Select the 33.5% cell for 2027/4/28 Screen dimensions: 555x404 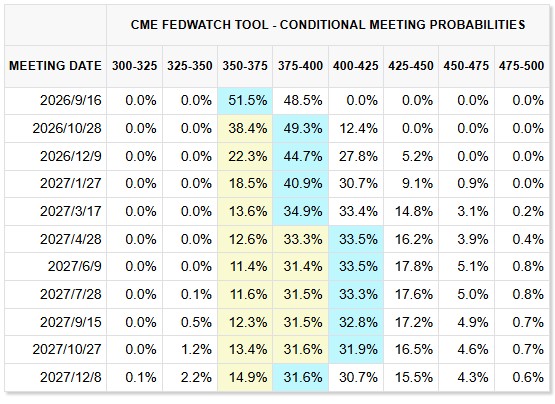[x=358, y=239]
